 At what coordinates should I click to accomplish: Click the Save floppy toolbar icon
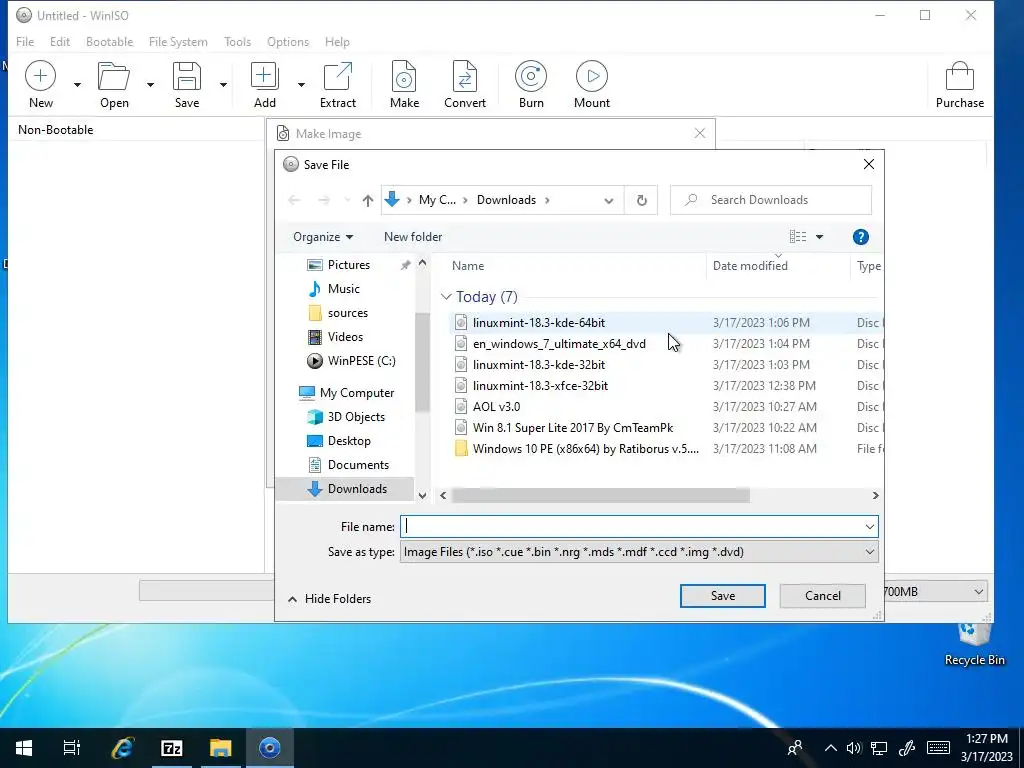[187, 76]
